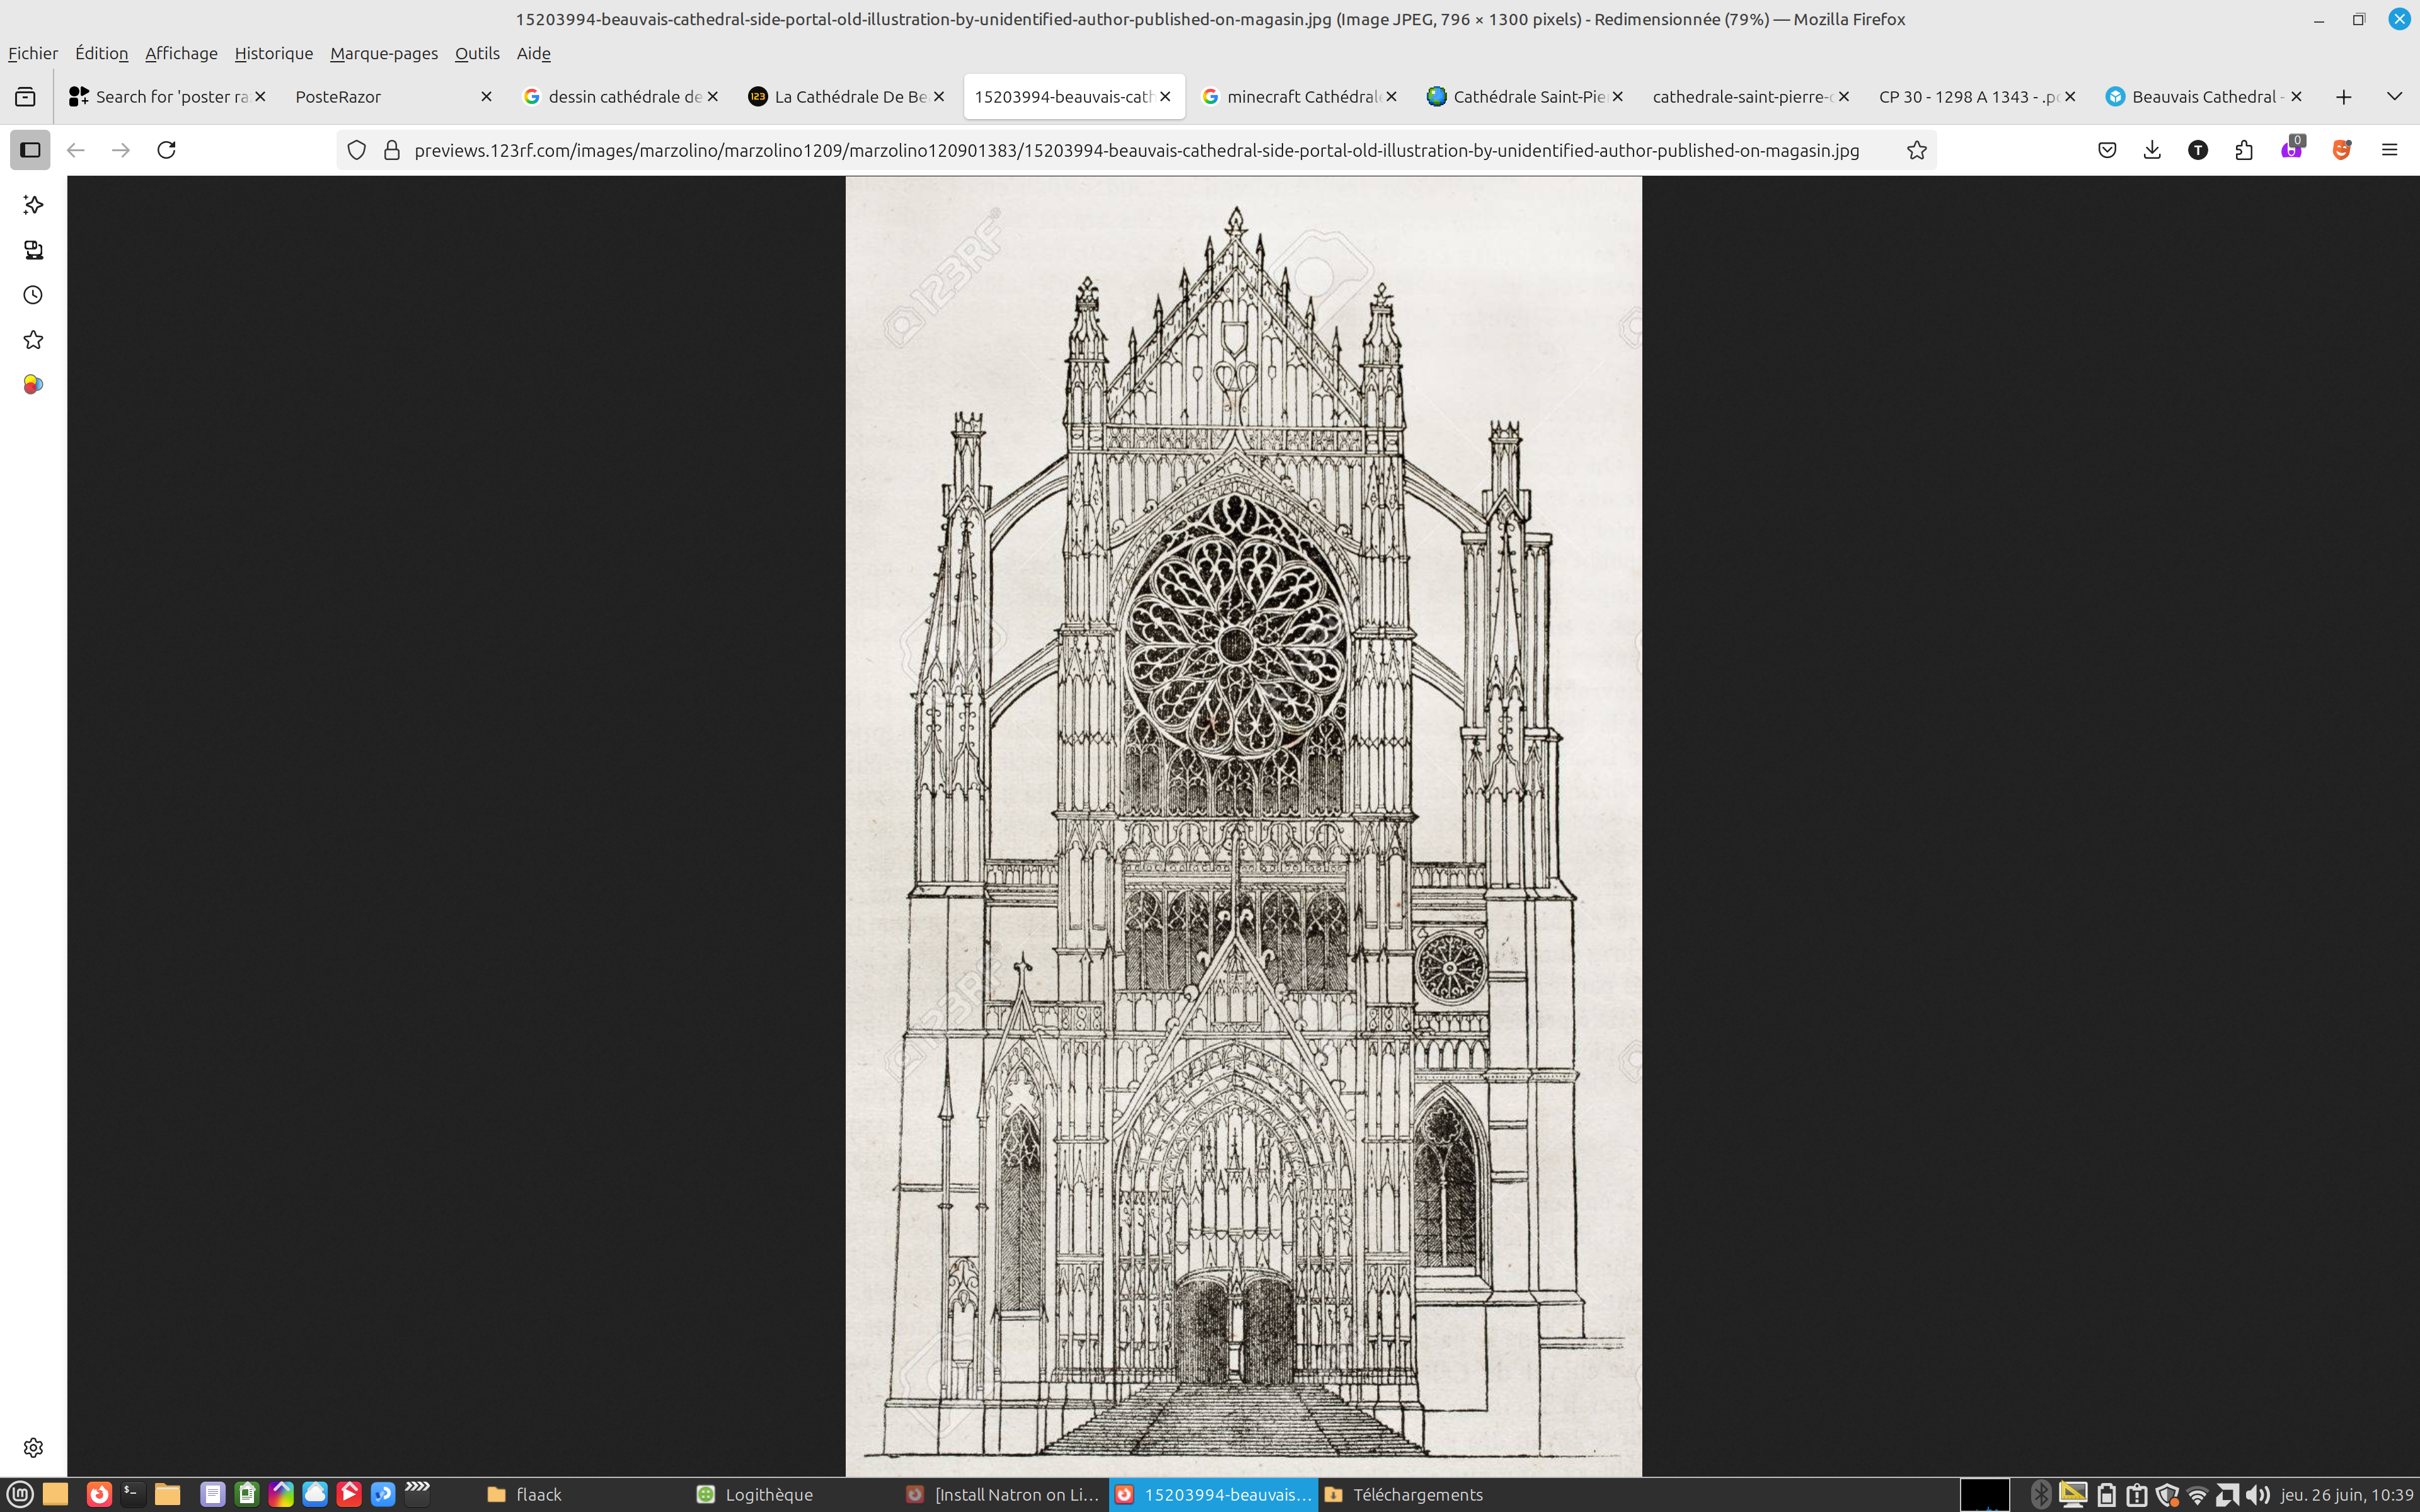The height and width of the screenshot is (1512, 2420).
Task: Click the Save to Pocket icon
Action: 2107,150
